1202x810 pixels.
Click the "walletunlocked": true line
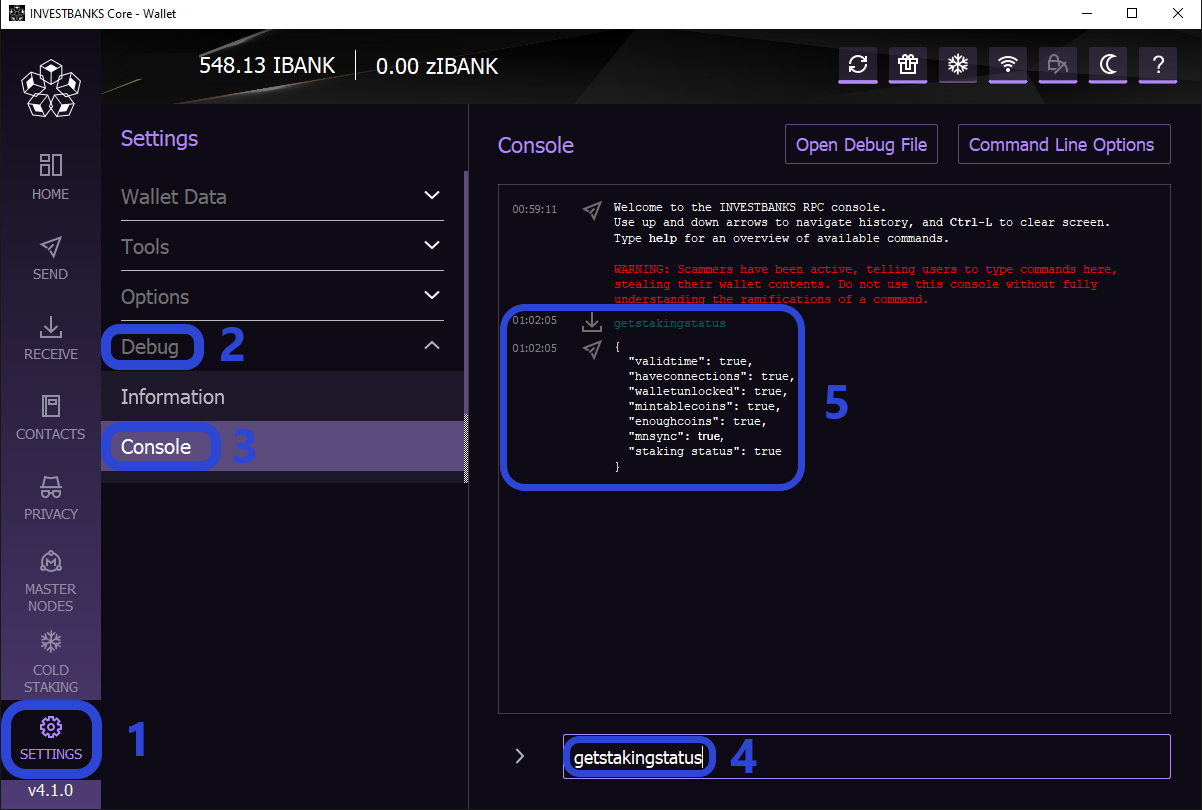707,391
